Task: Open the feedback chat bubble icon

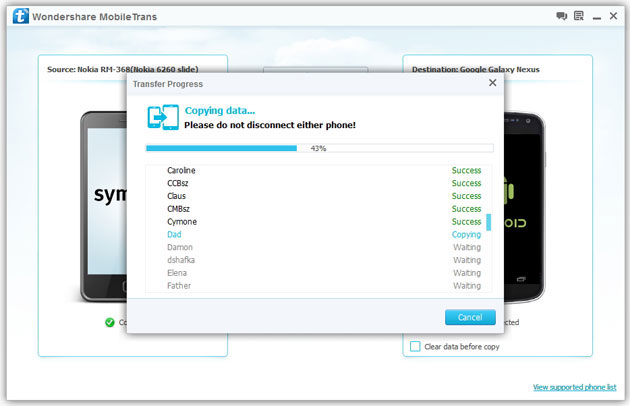Action: (561, 16)
